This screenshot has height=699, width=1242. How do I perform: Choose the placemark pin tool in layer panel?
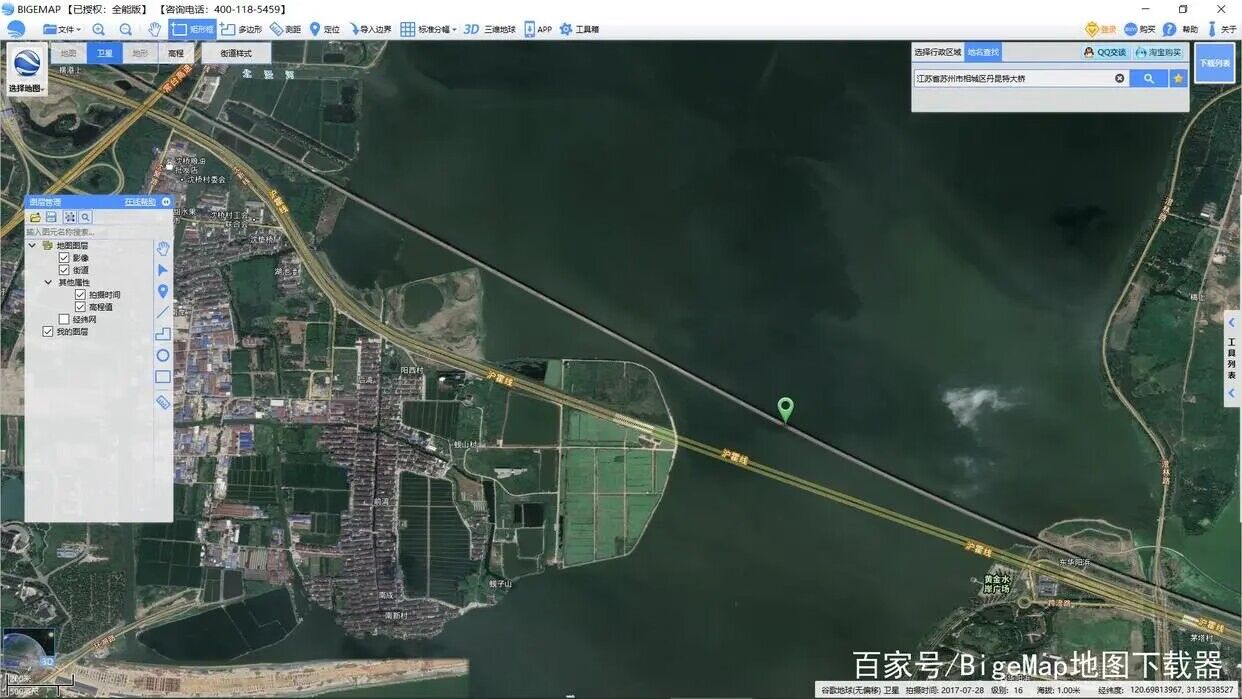pyautogui.click(x=162, y=291)
